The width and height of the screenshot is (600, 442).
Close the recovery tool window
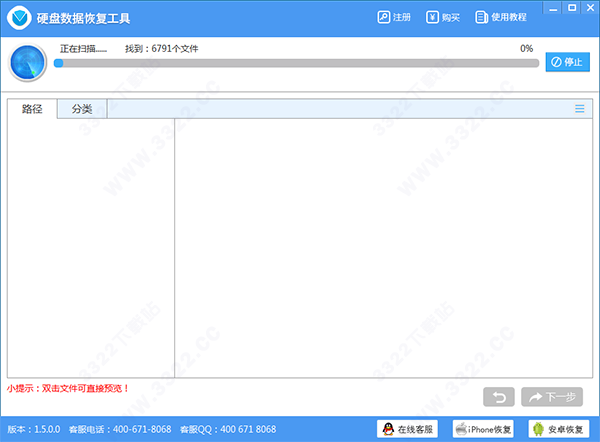point(590,8)
